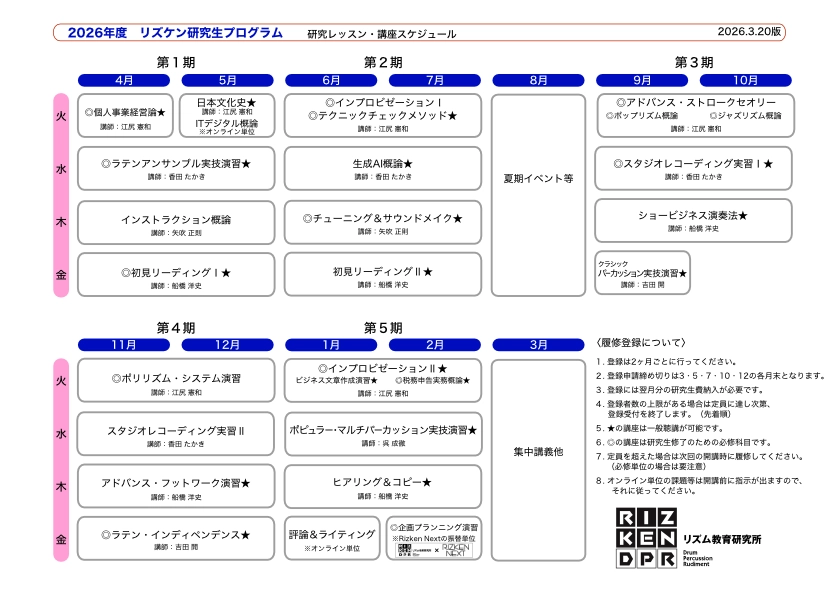Click the pink 金 label in bottom schedule
This screenshot has height=592, width=840.
click(x=61, y=538)
